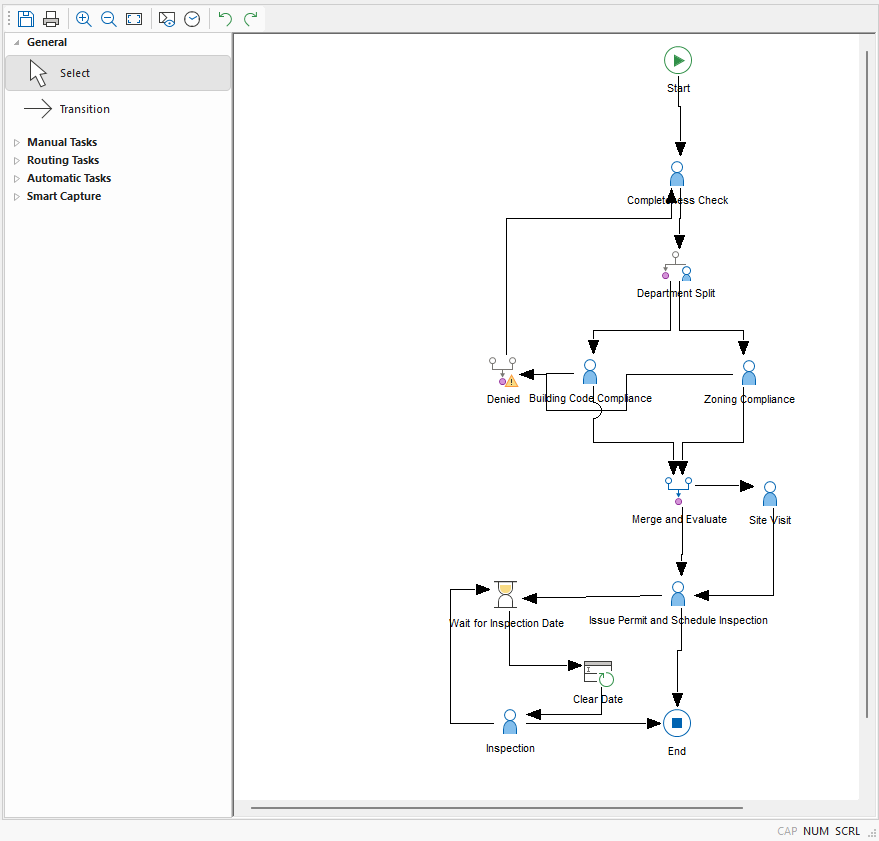The width and height of the screenshot is (879, 841).
Task: Click the Department Split label text
Action: coord(676,293)
